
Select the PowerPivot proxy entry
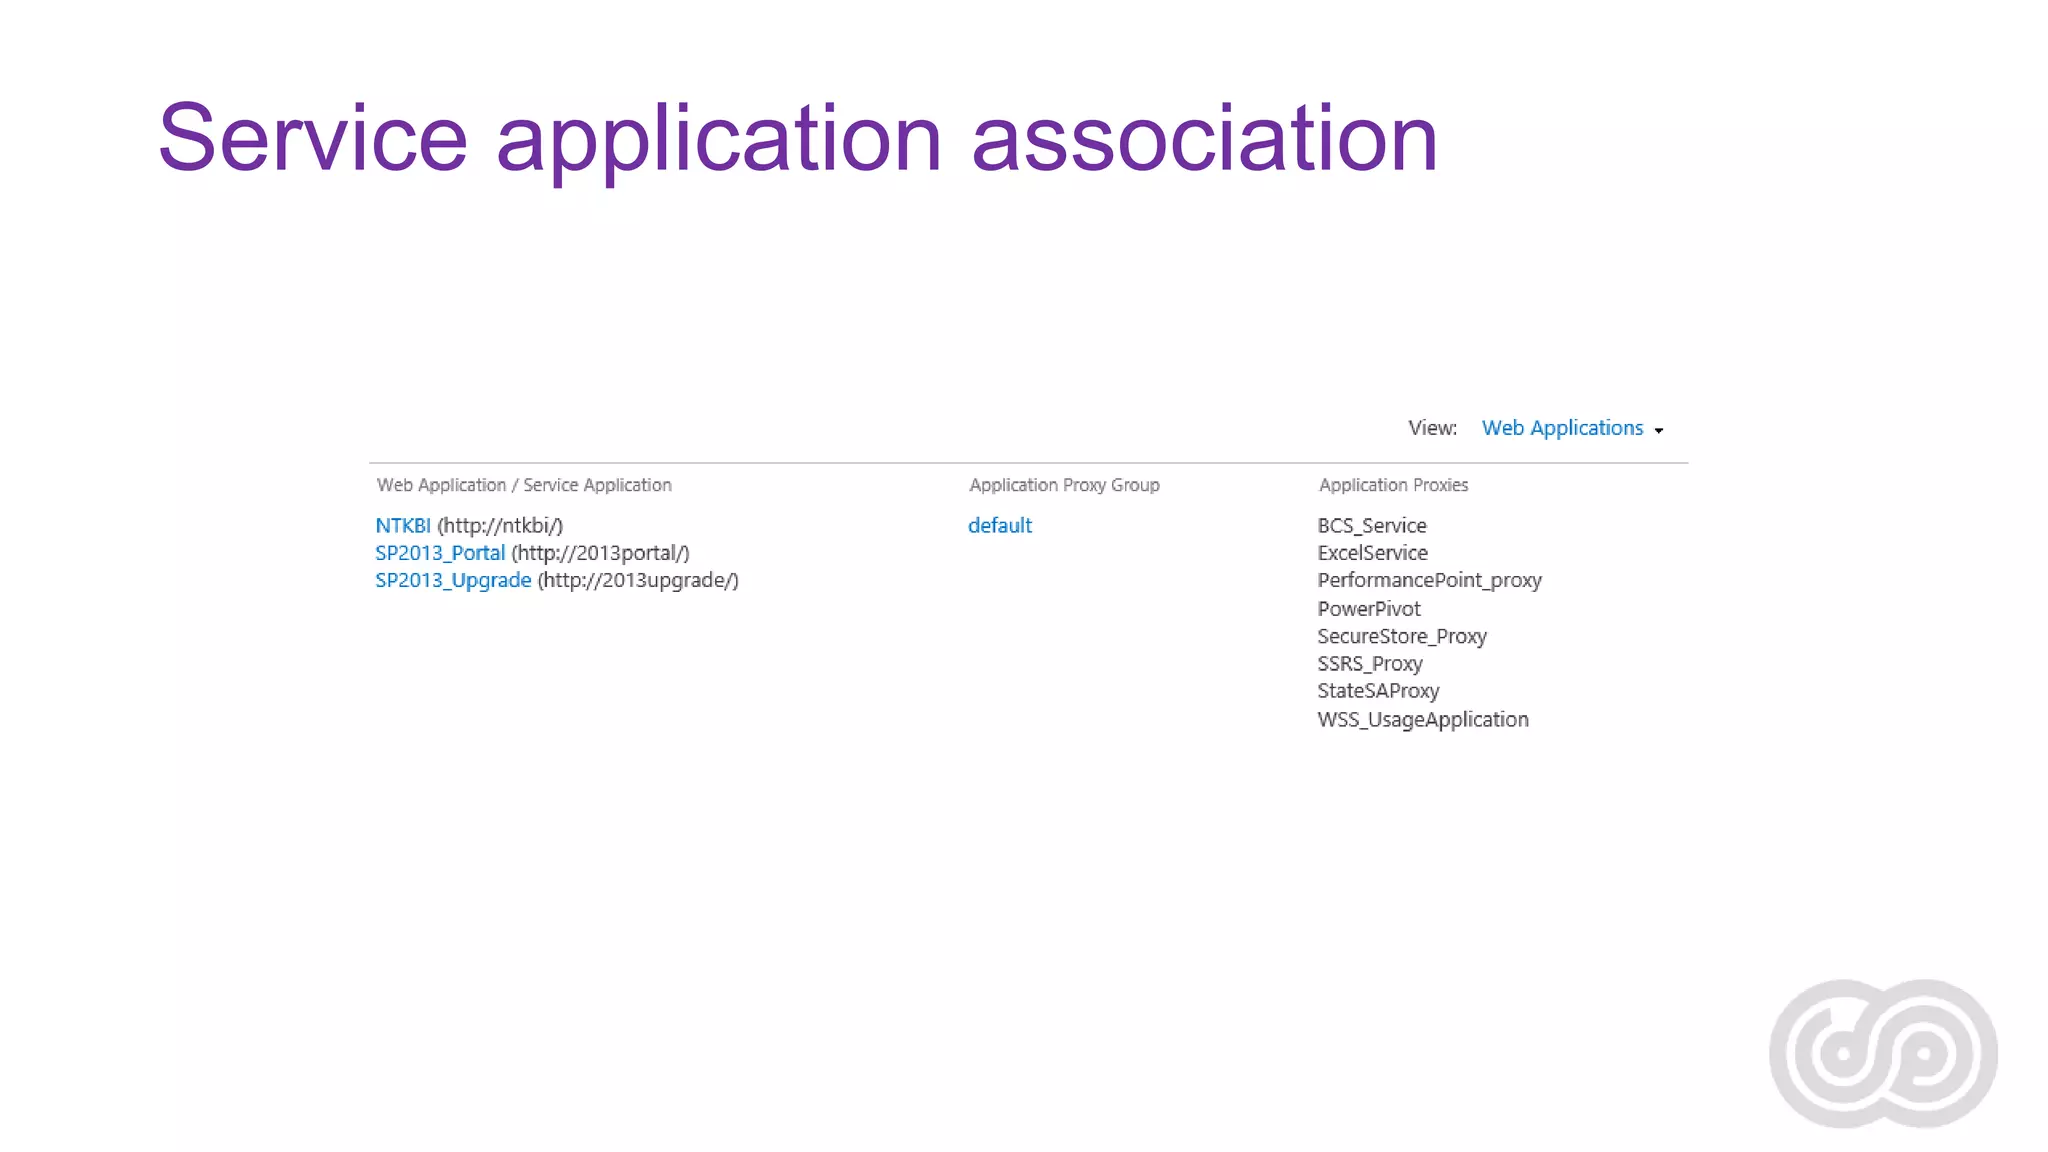1368,609
